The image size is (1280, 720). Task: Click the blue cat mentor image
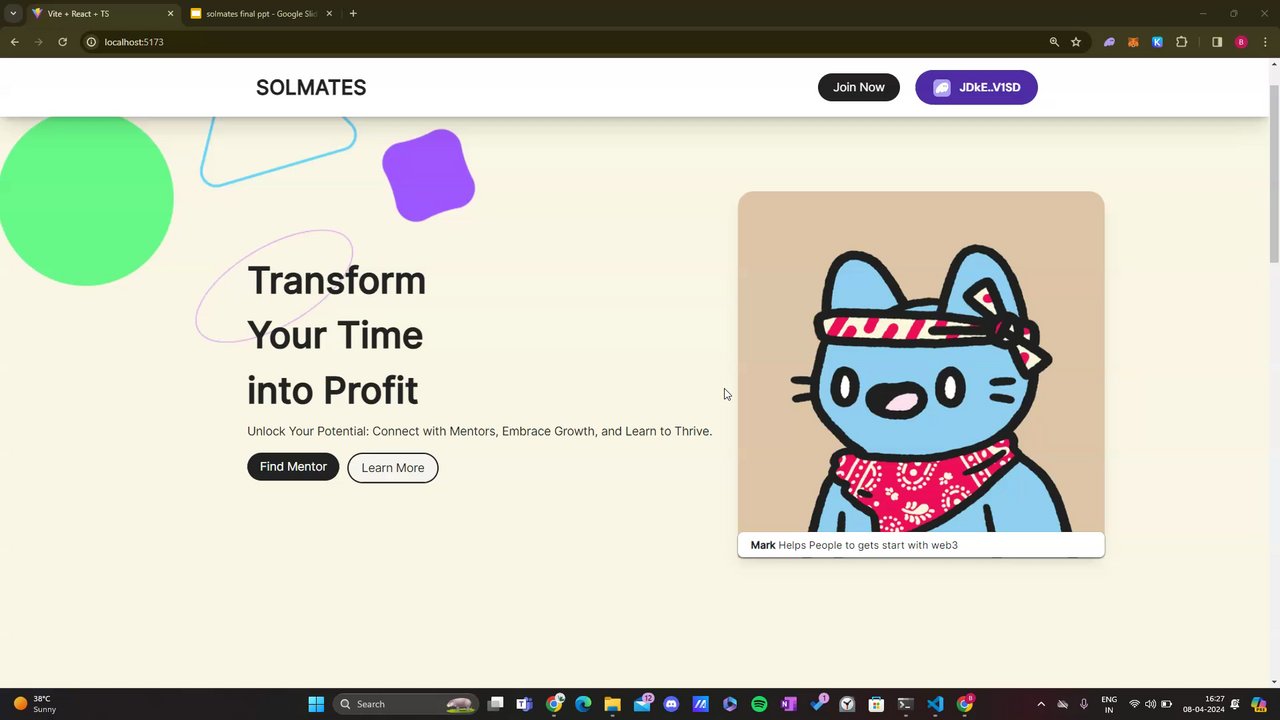tap(921, 362)
